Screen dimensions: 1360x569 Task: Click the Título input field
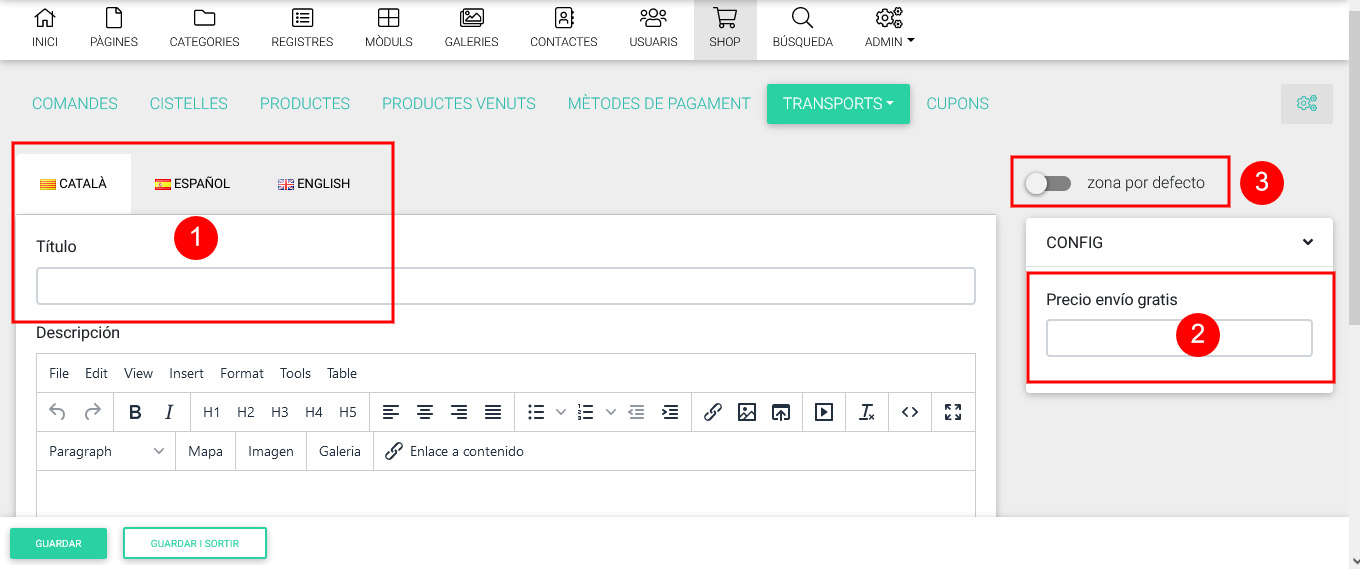[505, 286]
